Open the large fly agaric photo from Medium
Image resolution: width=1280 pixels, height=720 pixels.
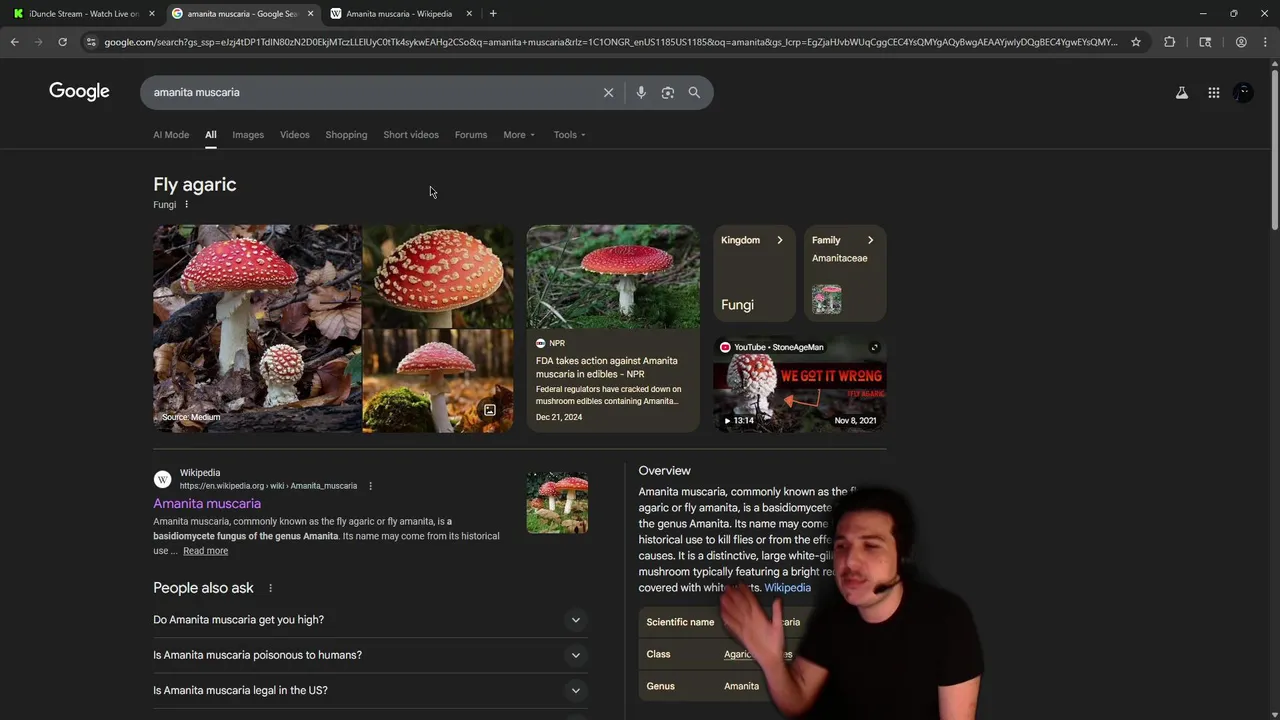(257, 328)
